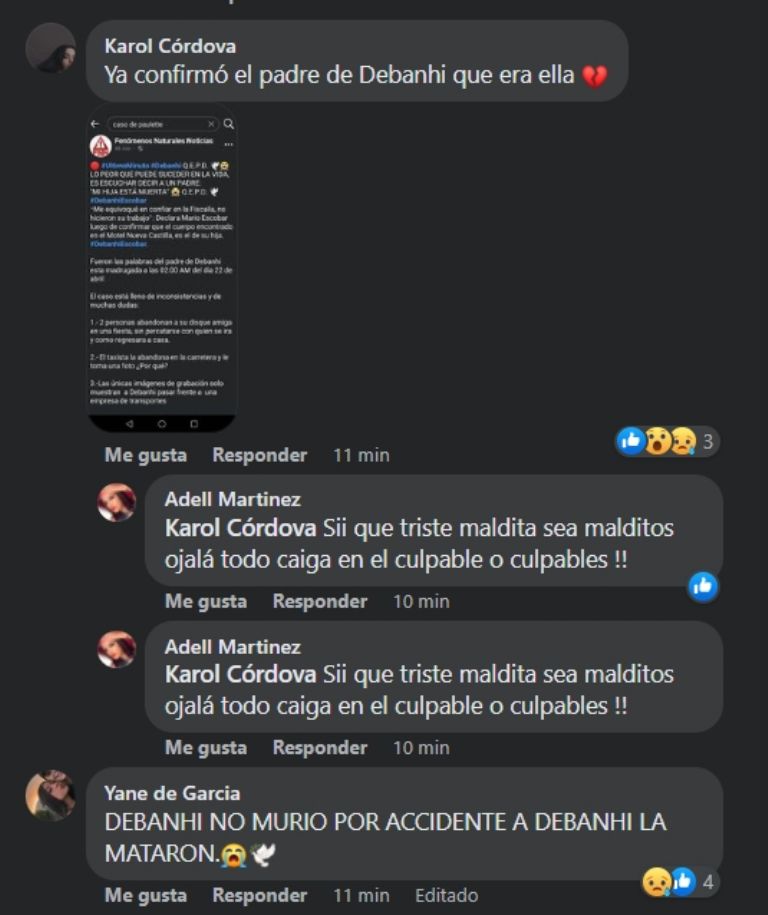
Task: Open Yane de Garcia's name link
Action: point(172,793)
